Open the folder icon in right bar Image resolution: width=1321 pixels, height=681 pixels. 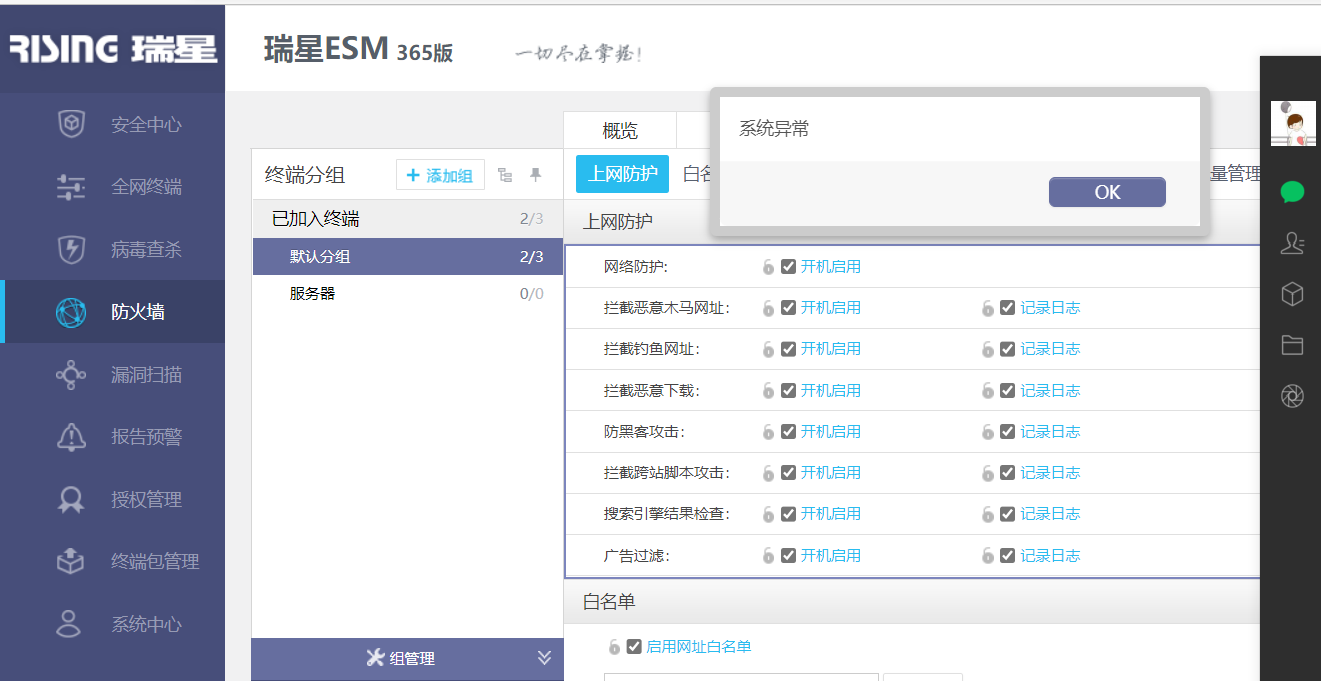click(x=1292, y=345)
